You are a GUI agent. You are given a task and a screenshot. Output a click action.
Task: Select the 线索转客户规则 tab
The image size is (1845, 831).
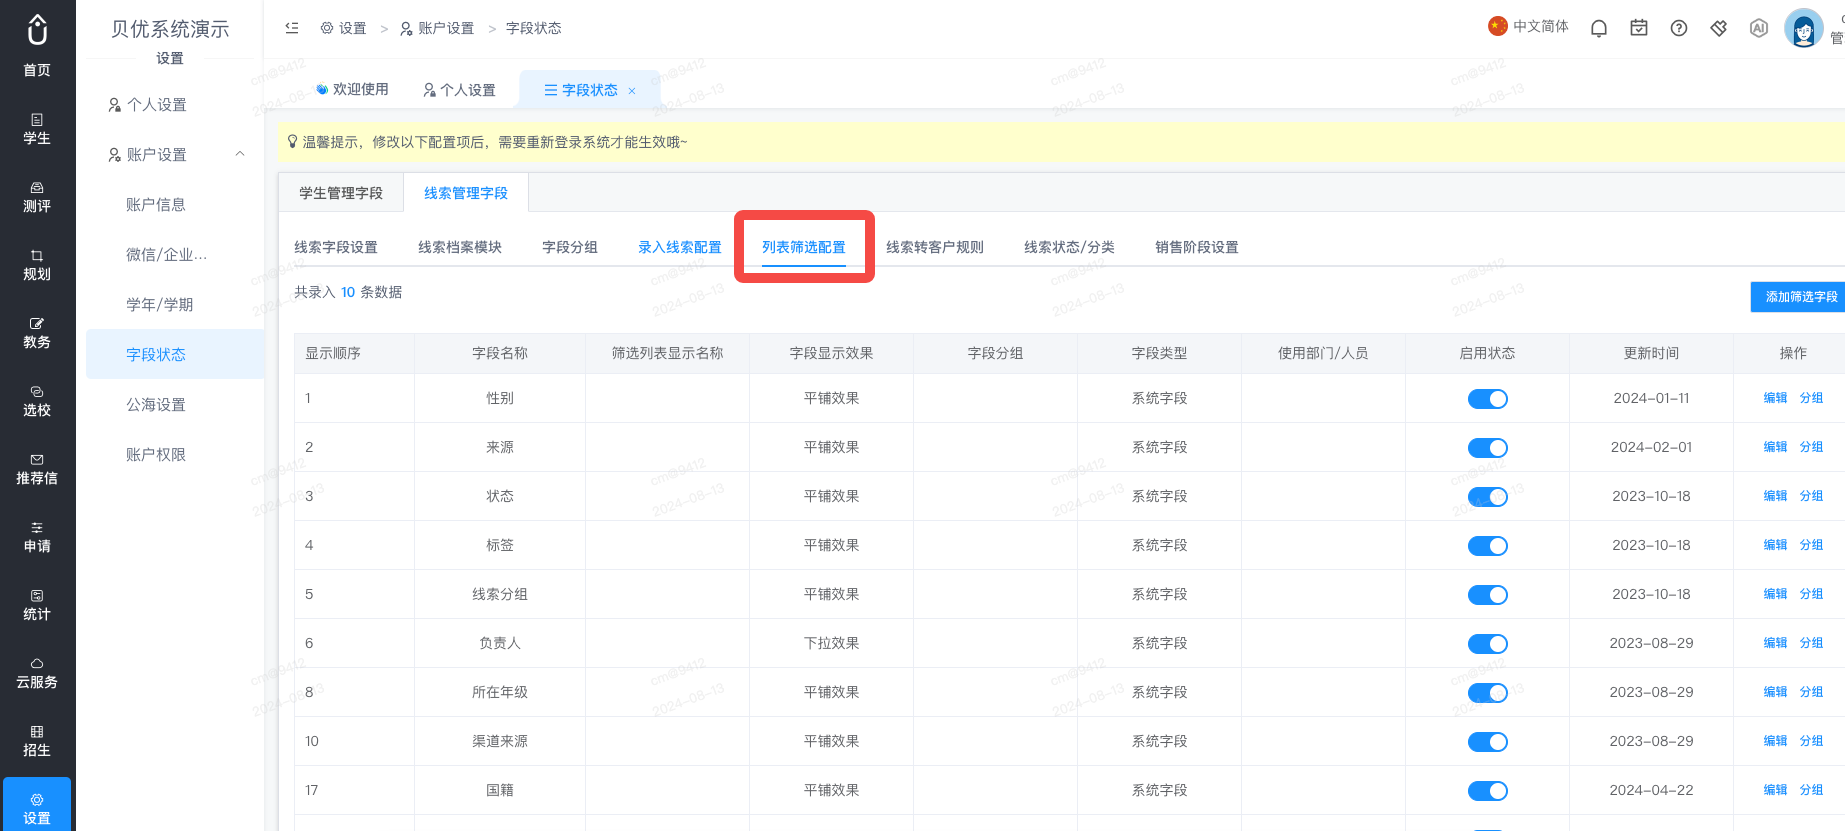tap(935, 247)
